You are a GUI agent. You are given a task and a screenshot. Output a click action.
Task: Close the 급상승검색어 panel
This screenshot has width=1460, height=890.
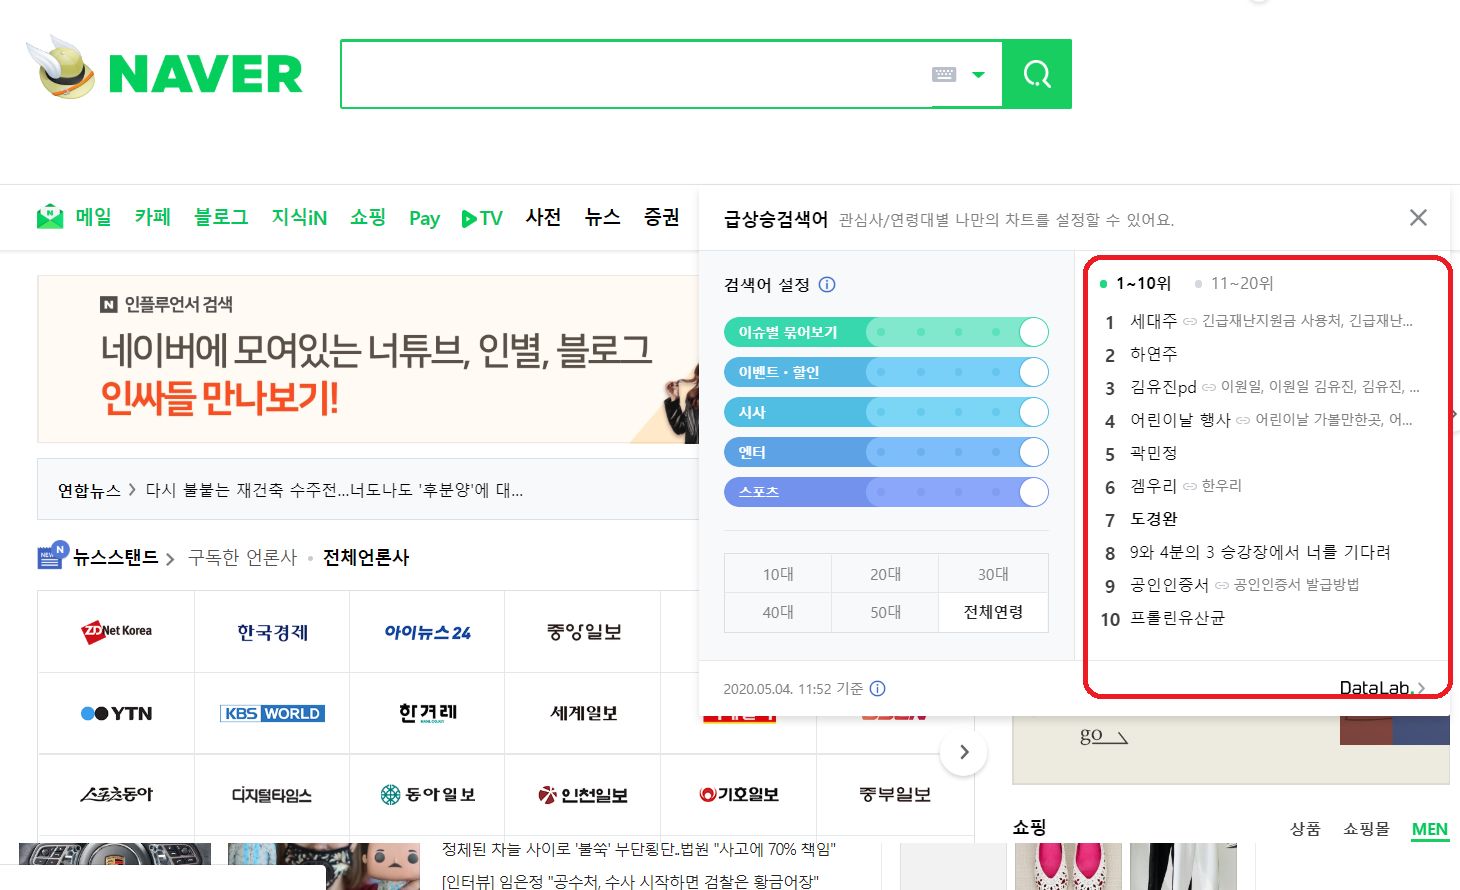point(1418,218)
